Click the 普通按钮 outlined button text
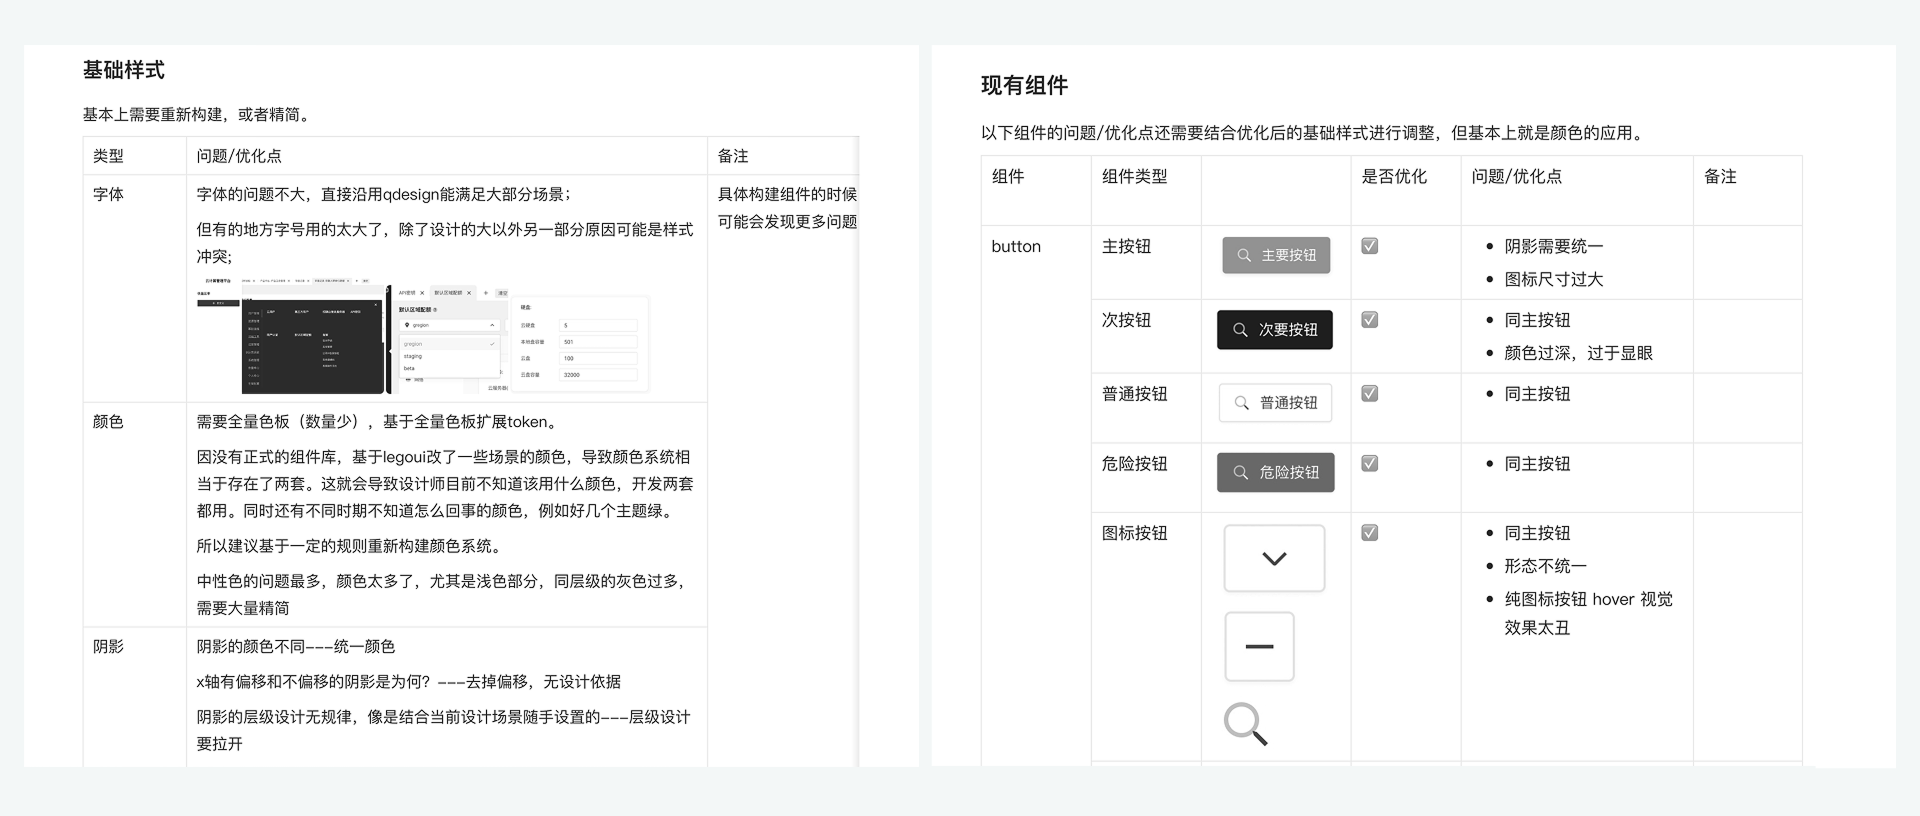This screenshot has width=1920, height=816. 1288,403
